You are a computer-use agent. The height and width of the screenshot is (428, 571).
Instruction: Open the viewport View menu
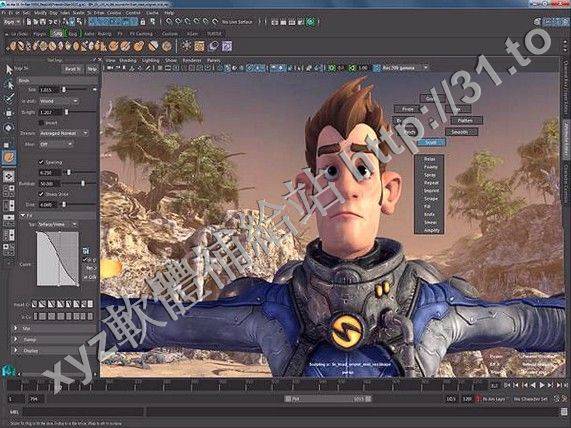[110, 60]
